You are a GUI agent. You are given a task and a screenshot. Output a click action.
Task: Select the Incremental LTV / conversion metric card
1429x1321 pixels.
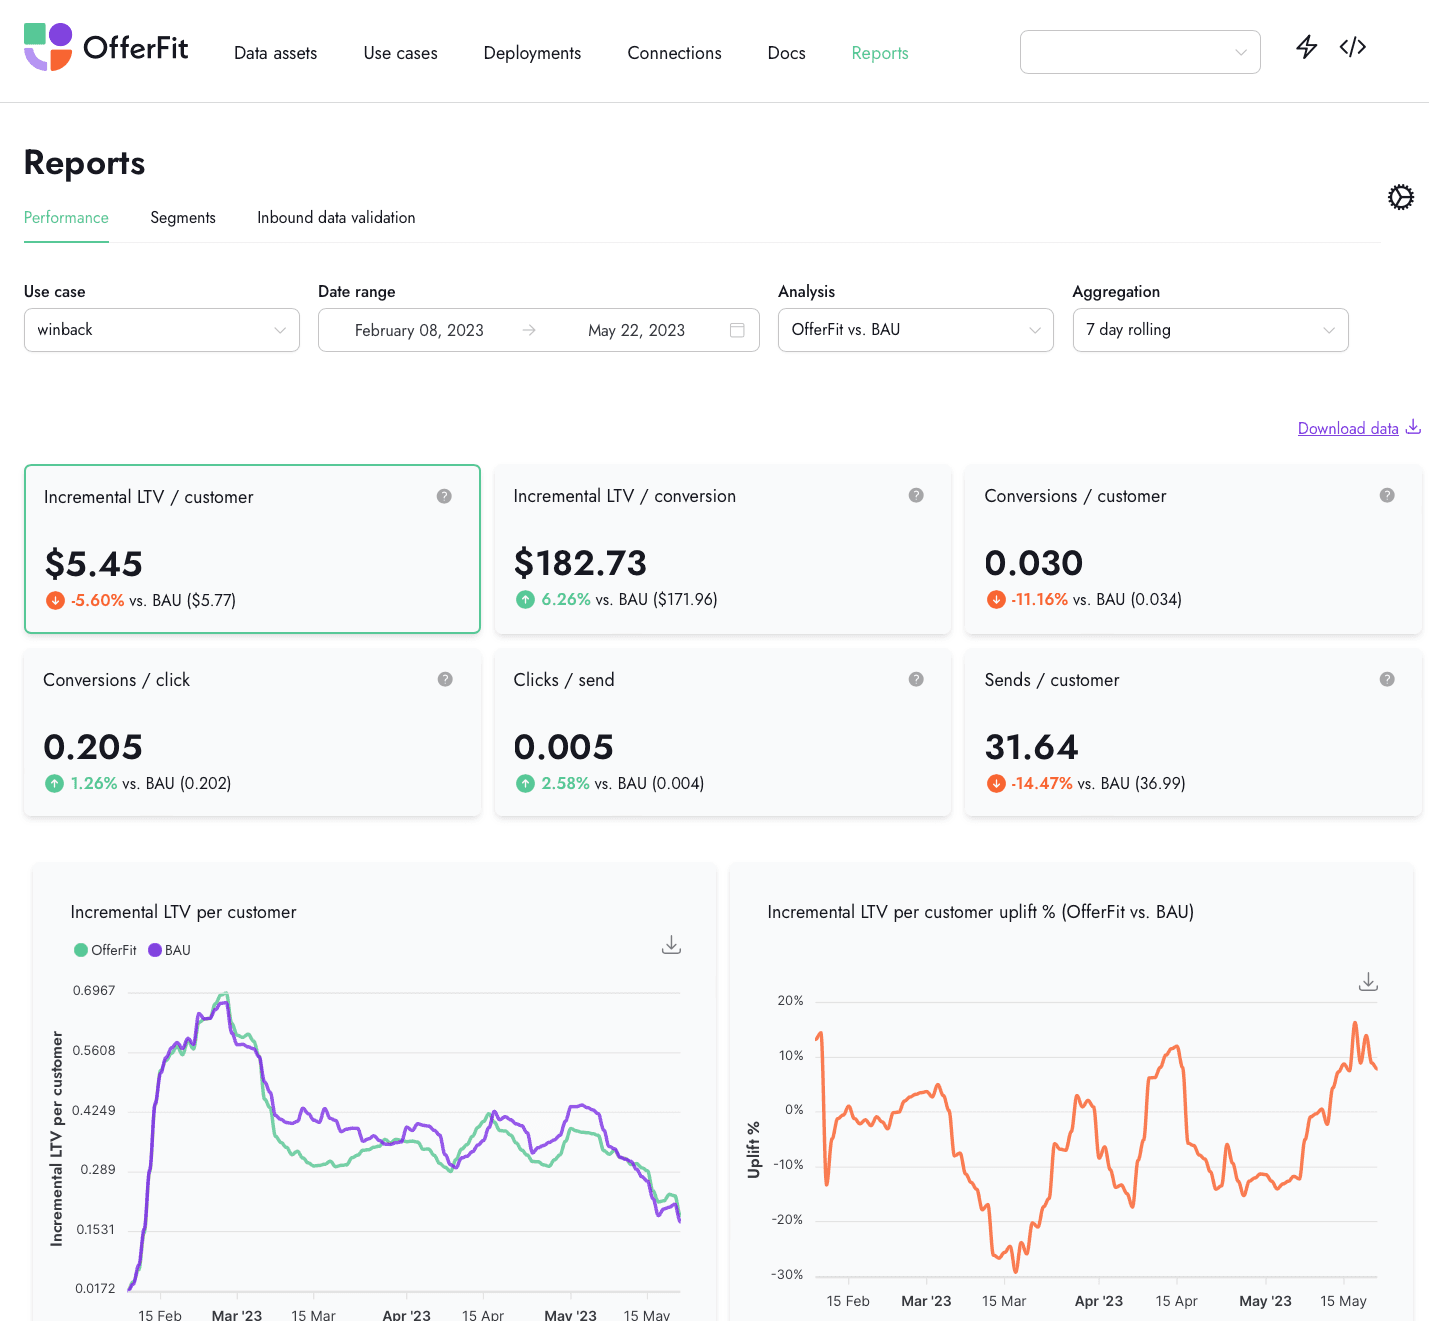(722, 549)
